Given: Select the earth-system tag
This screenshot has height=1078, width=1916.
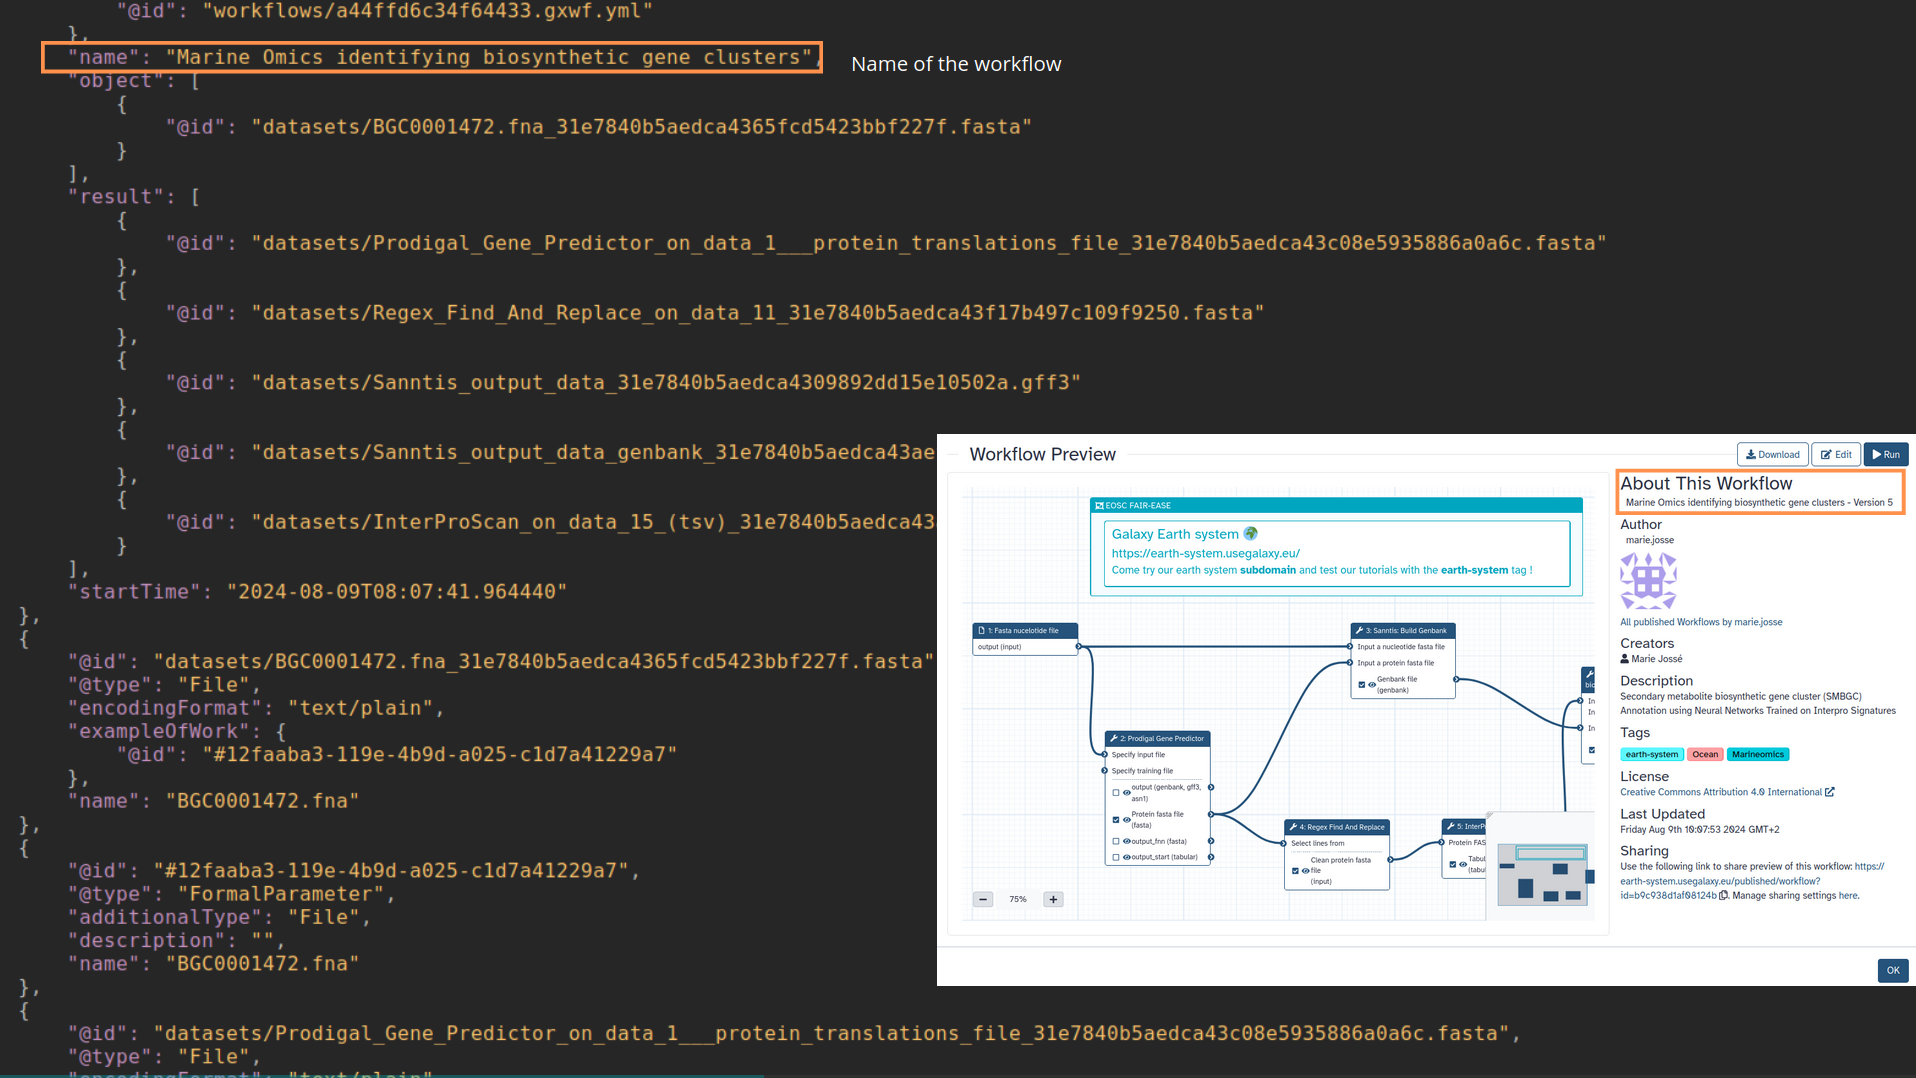Looking at the screenshot, I should pos(1652,755).
